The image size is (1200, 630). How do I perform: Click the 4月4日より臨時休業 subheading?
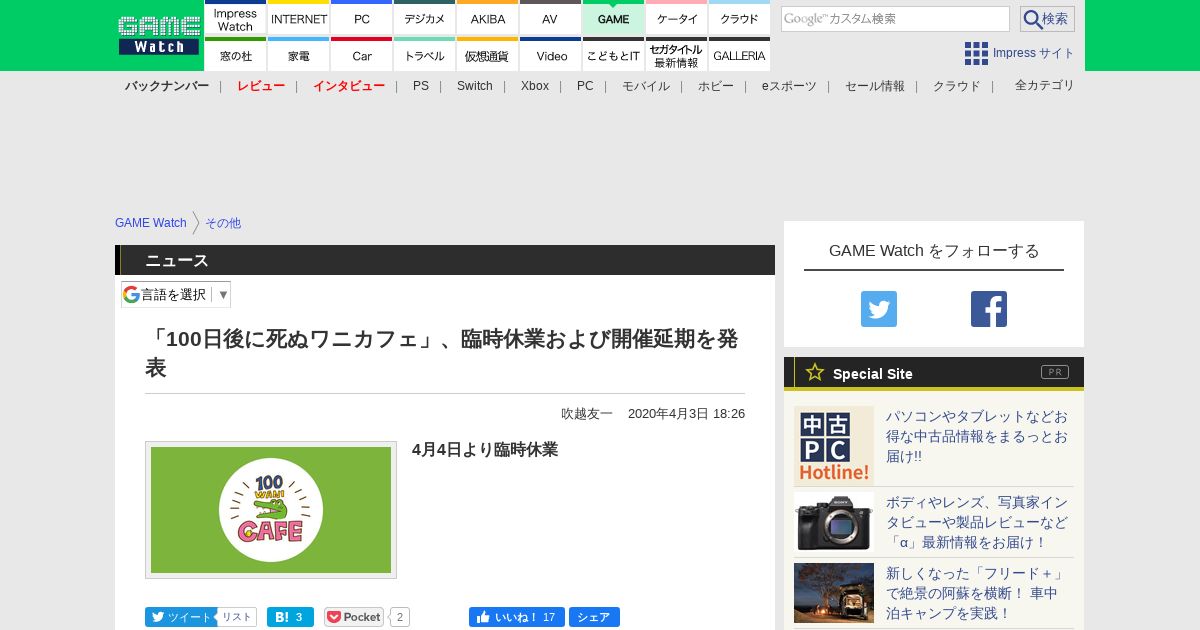(485, 450)
